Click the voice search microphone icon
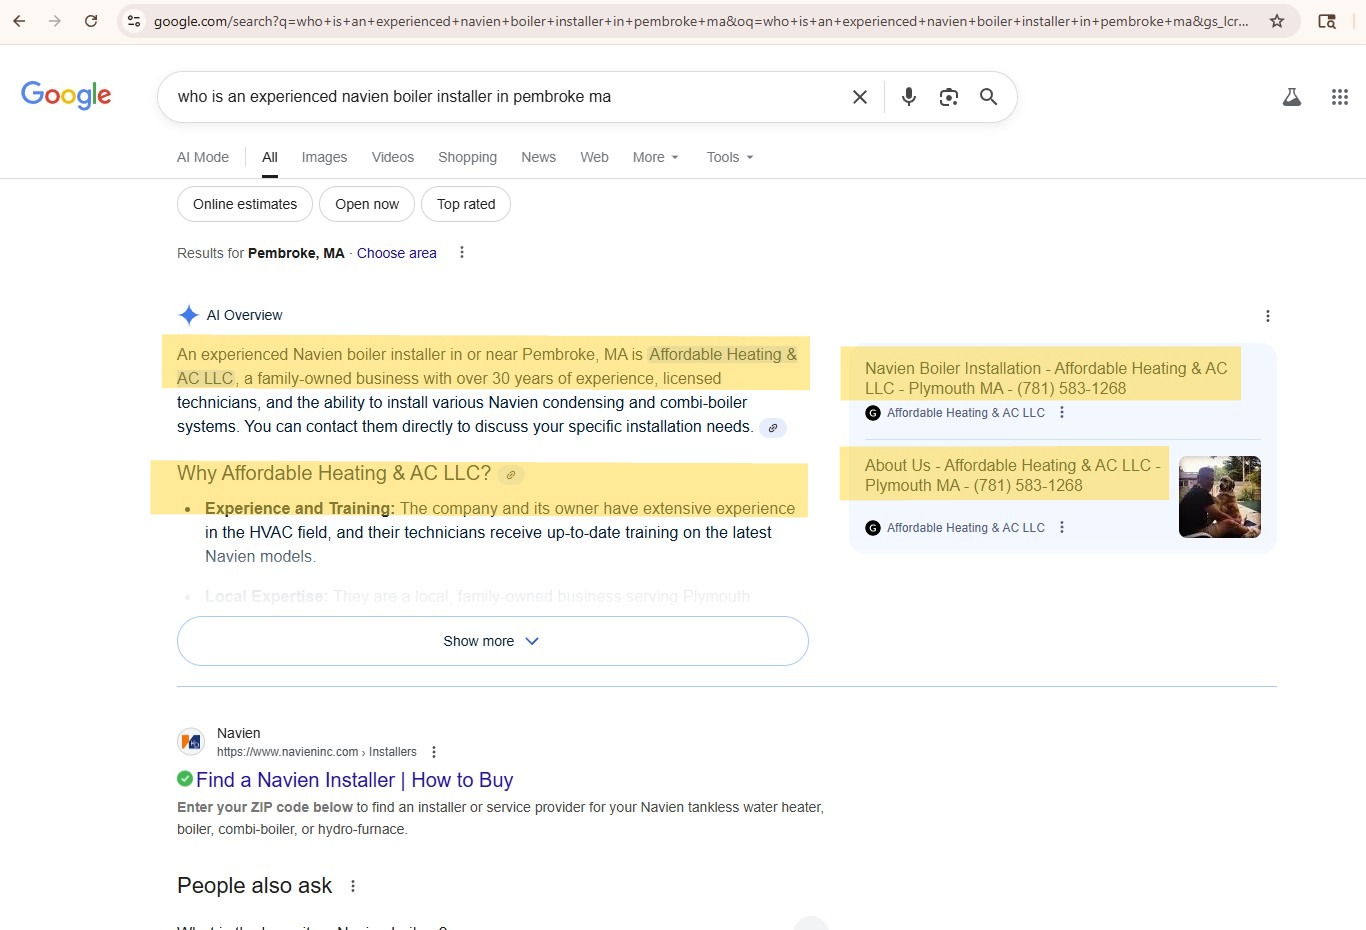Screen dimensions: 1366x930 pyautogui.click(x=908, y=97)
